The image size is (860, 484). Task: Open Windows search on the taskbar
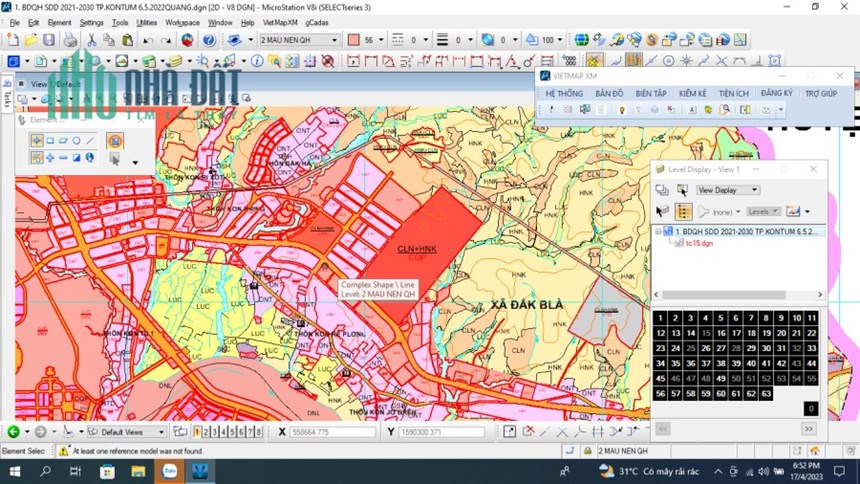[x=46, y=471]
